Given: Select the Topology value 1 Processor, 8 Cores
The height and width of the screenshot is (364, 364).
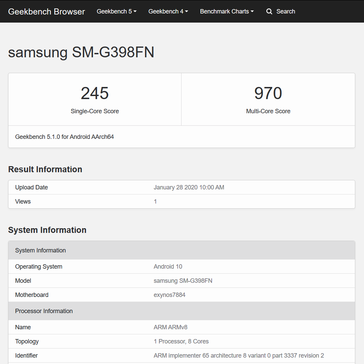Looking at the screenshot, I should tap(181, 341).
